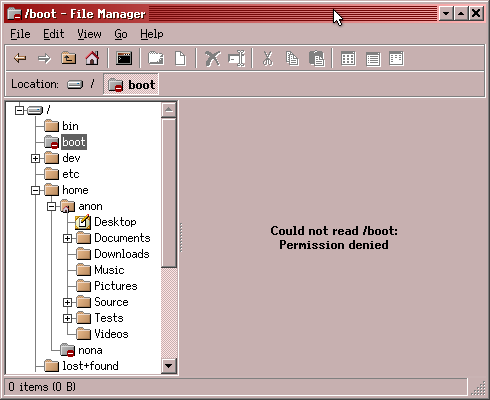Viewport: 490px width, 400px height.
Task: Click the forward arrow toolbar icon
Action: tap(44, 59)
